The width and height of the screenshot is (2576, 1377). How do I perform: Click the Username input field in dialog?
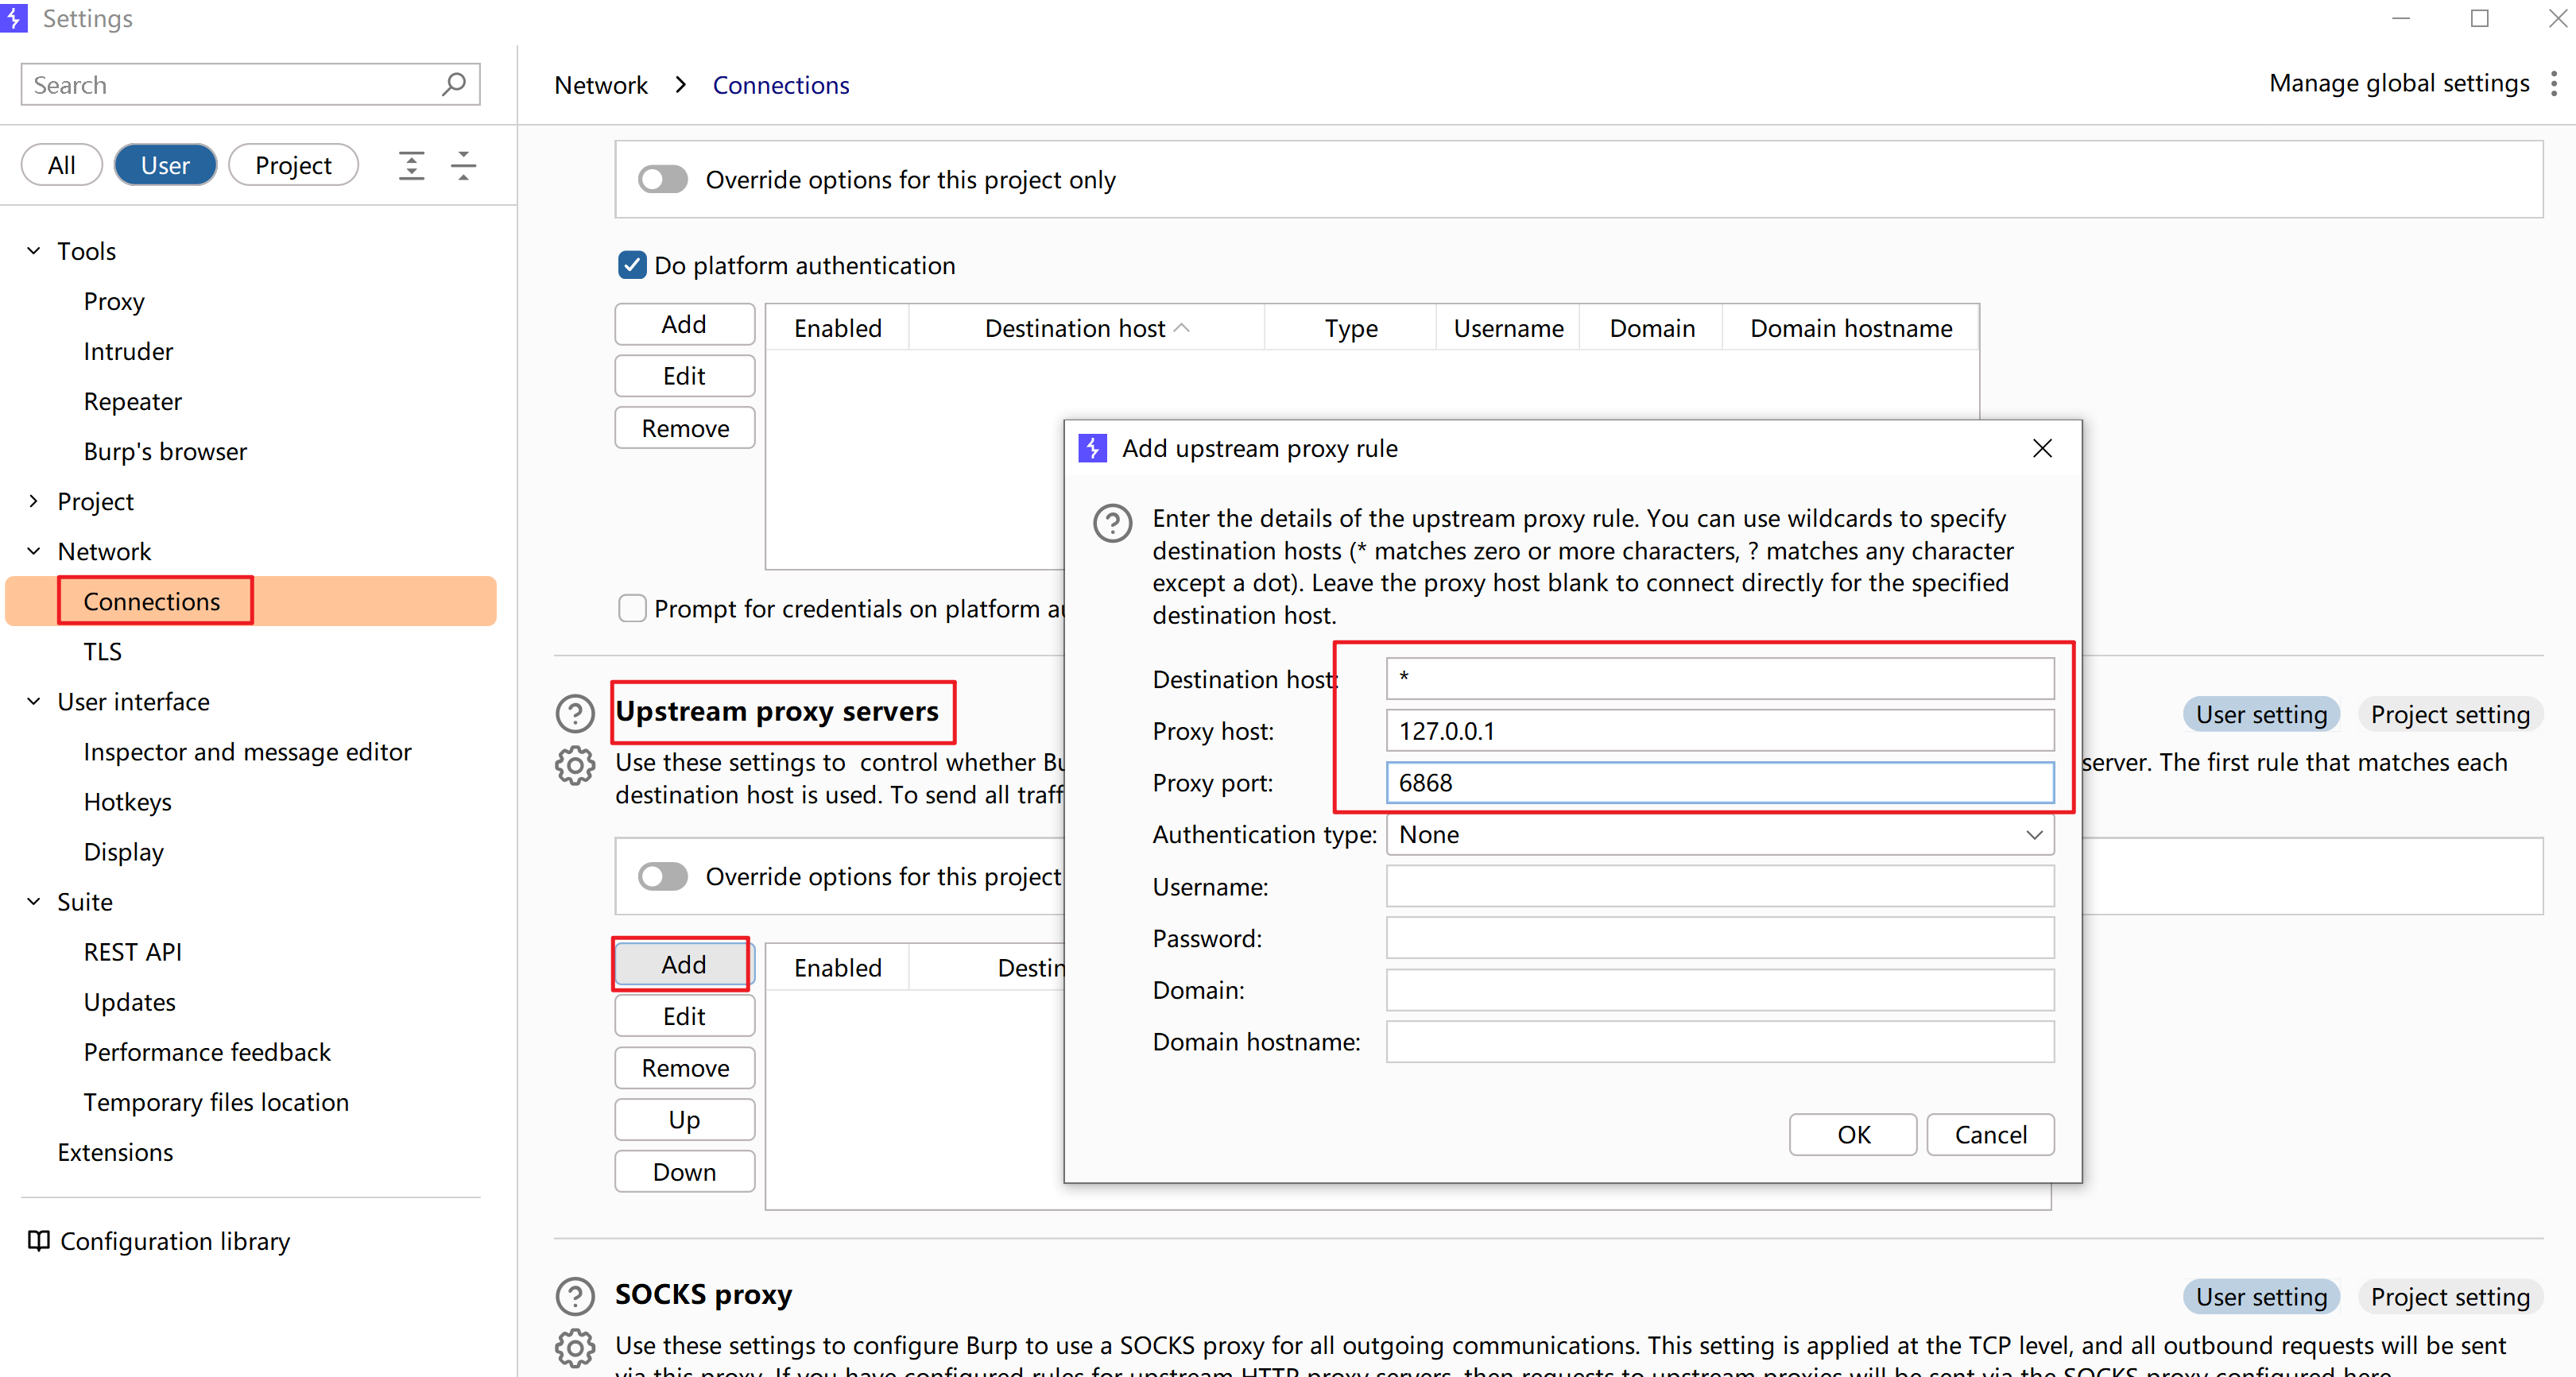click(x=1720, y=886)
